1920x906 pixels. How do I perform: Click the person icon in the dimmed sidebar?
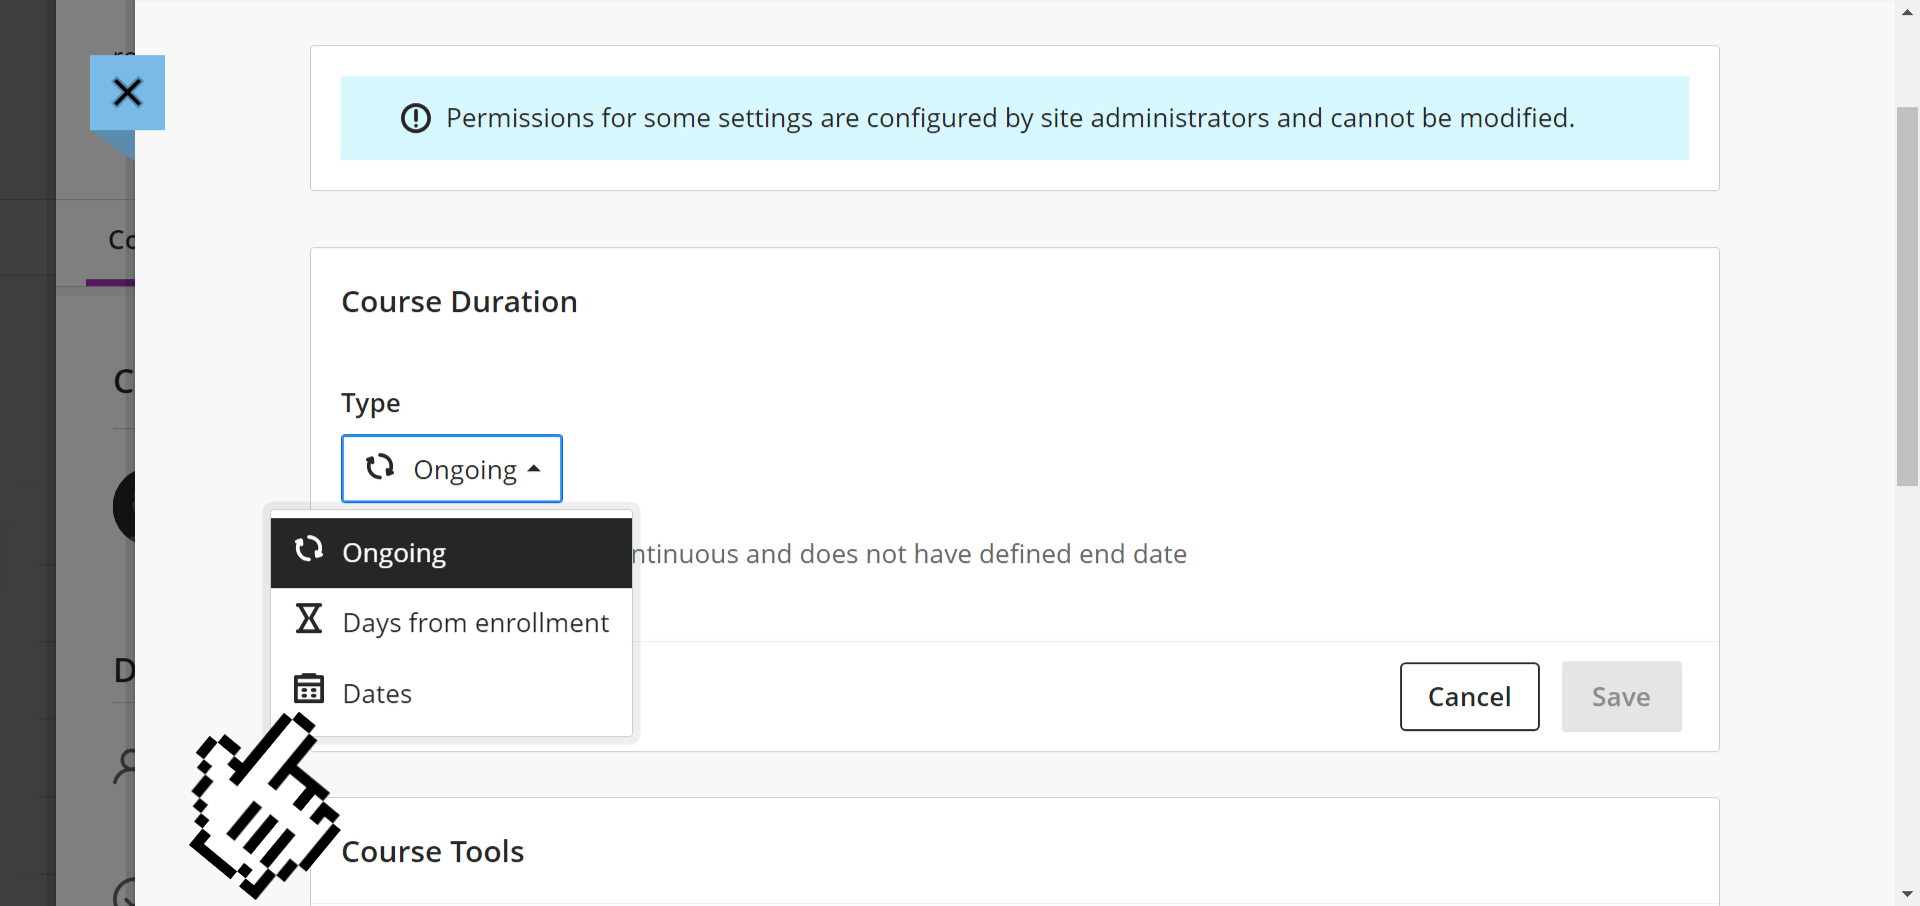[x=125, y=767]
